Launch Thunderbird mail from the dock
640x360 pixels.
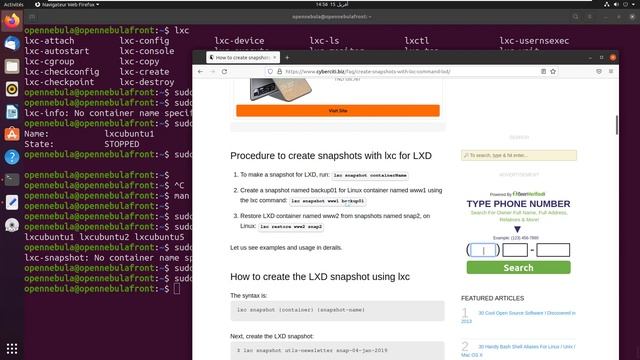coord(12,43)
